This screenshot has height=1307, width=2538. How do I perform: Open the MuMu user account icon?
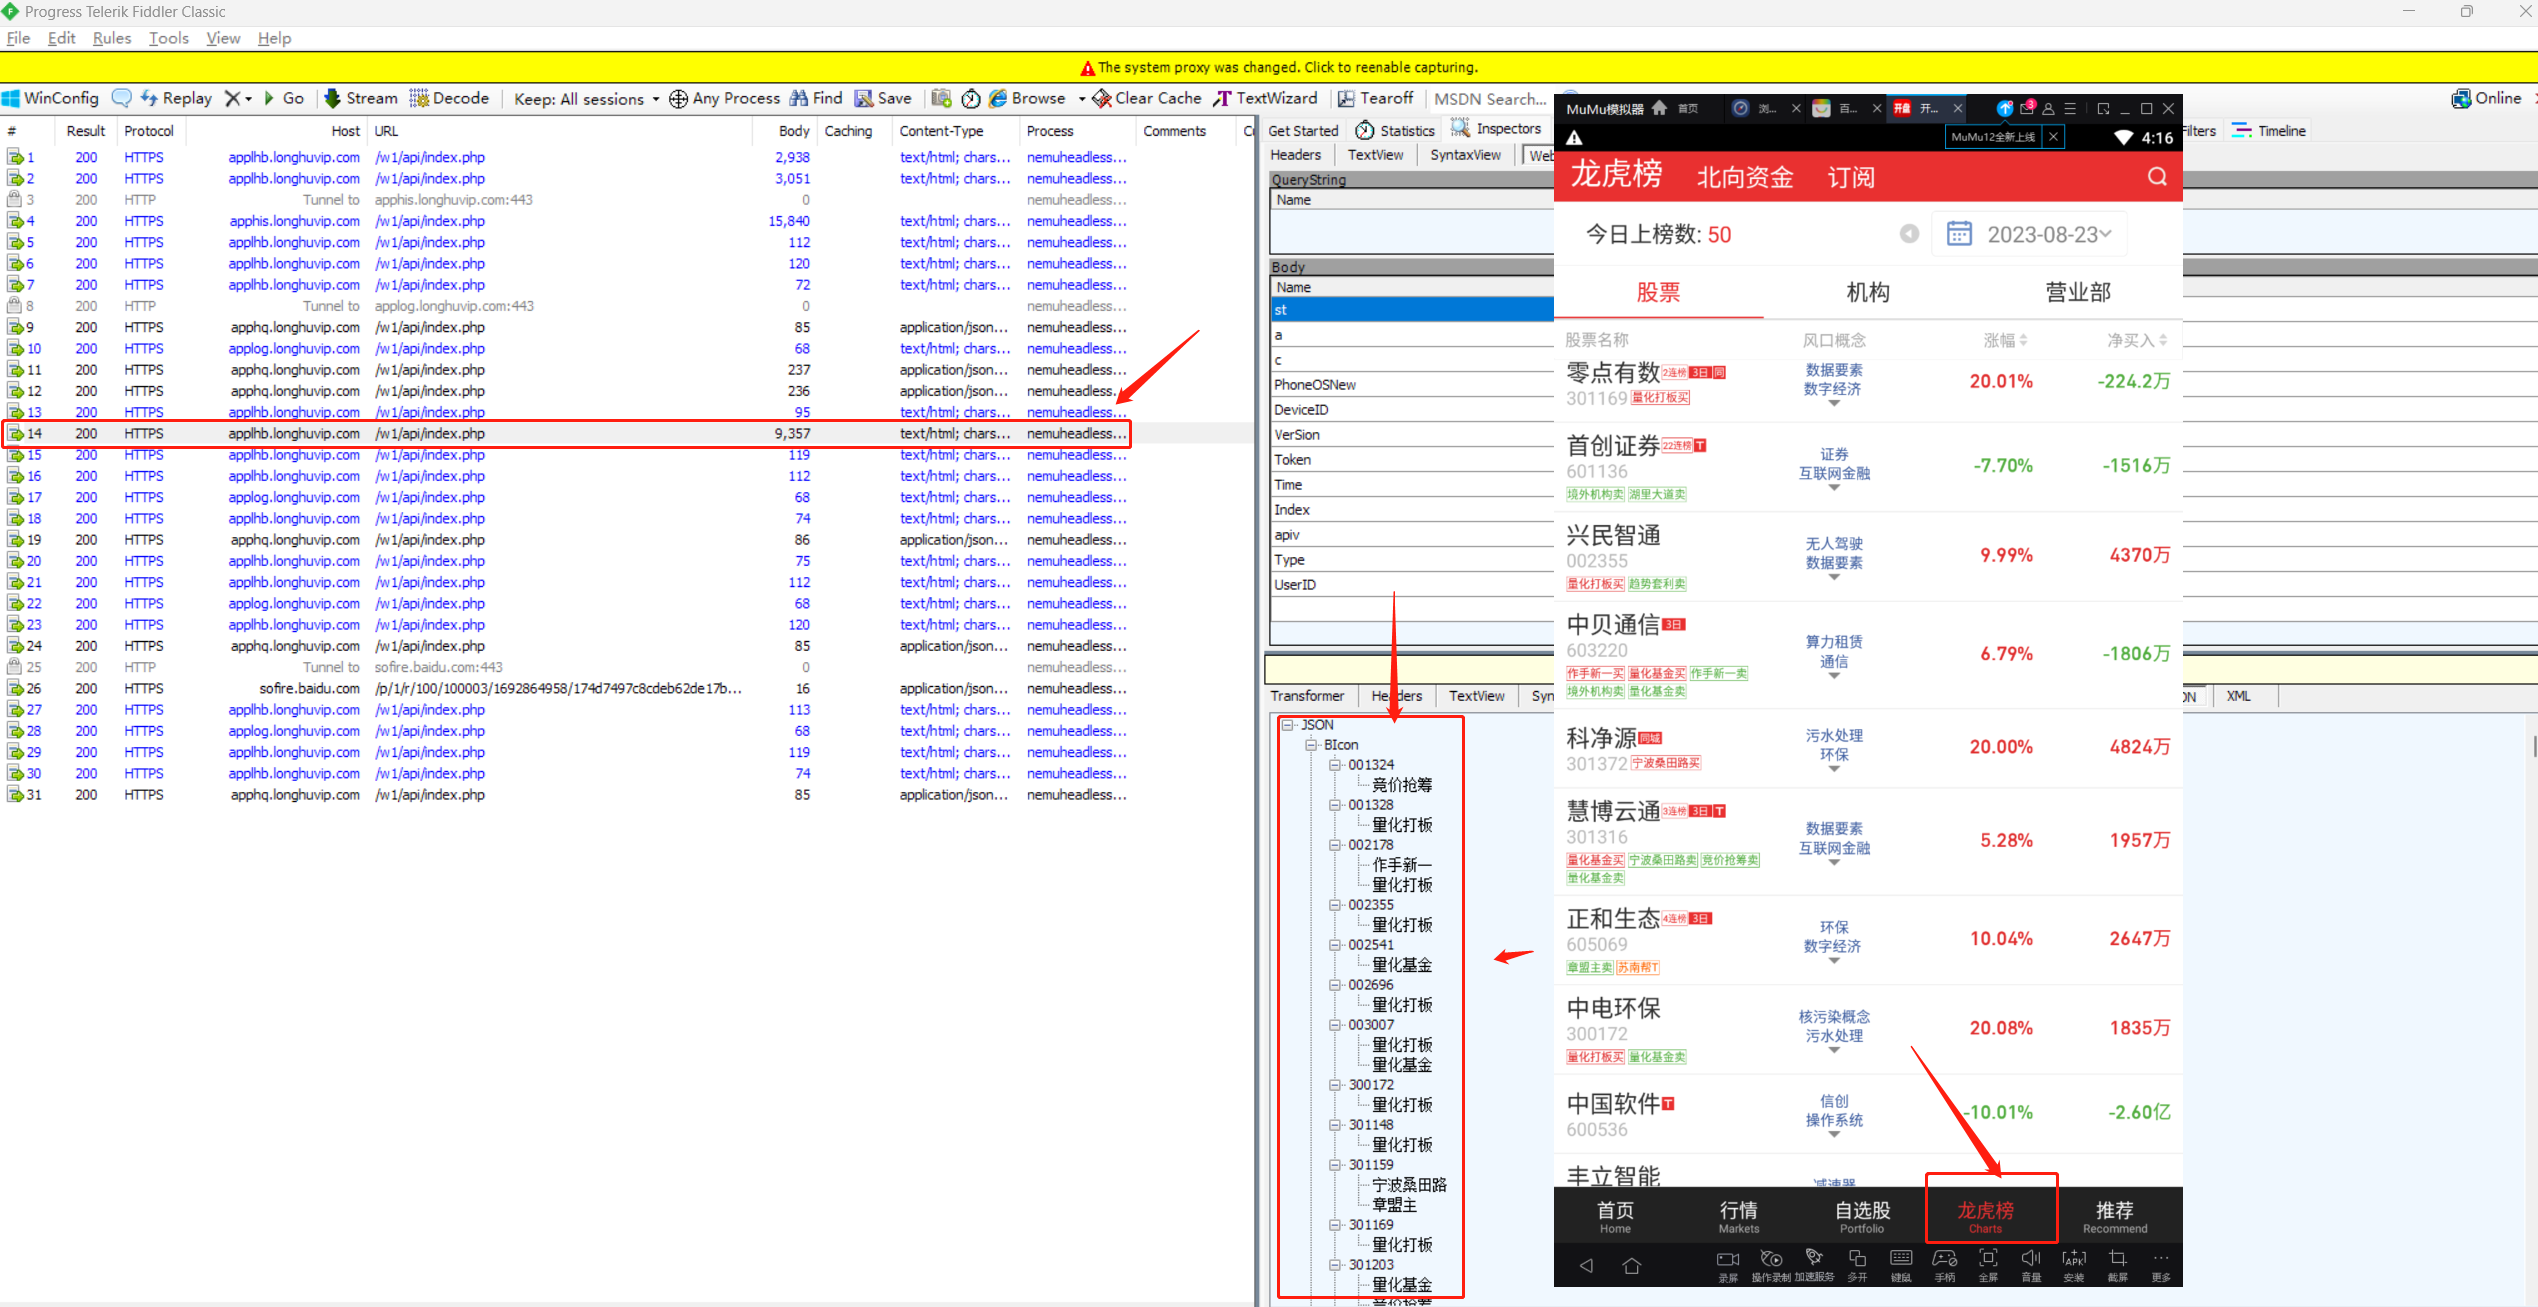point(2048,108)
